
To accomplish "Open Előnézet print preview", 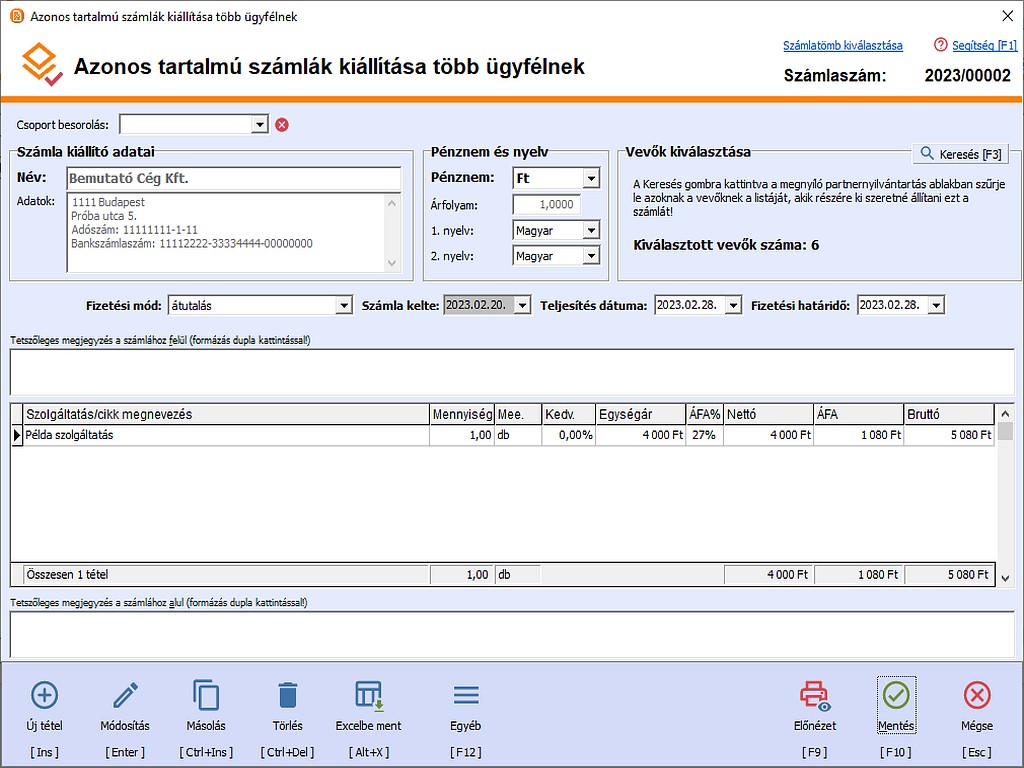I will click(814, 695).
